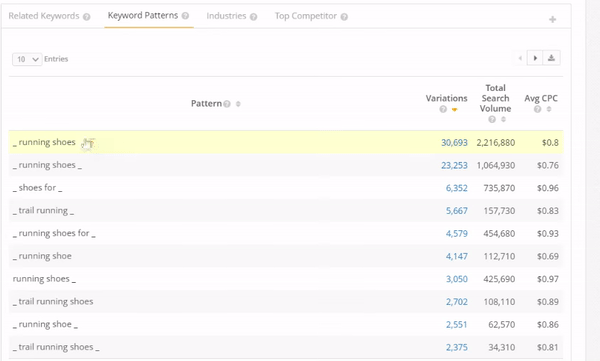The image size is (600, 361).
Task: Open the Top Competitor tab
Action: click(x=306, y=16)
